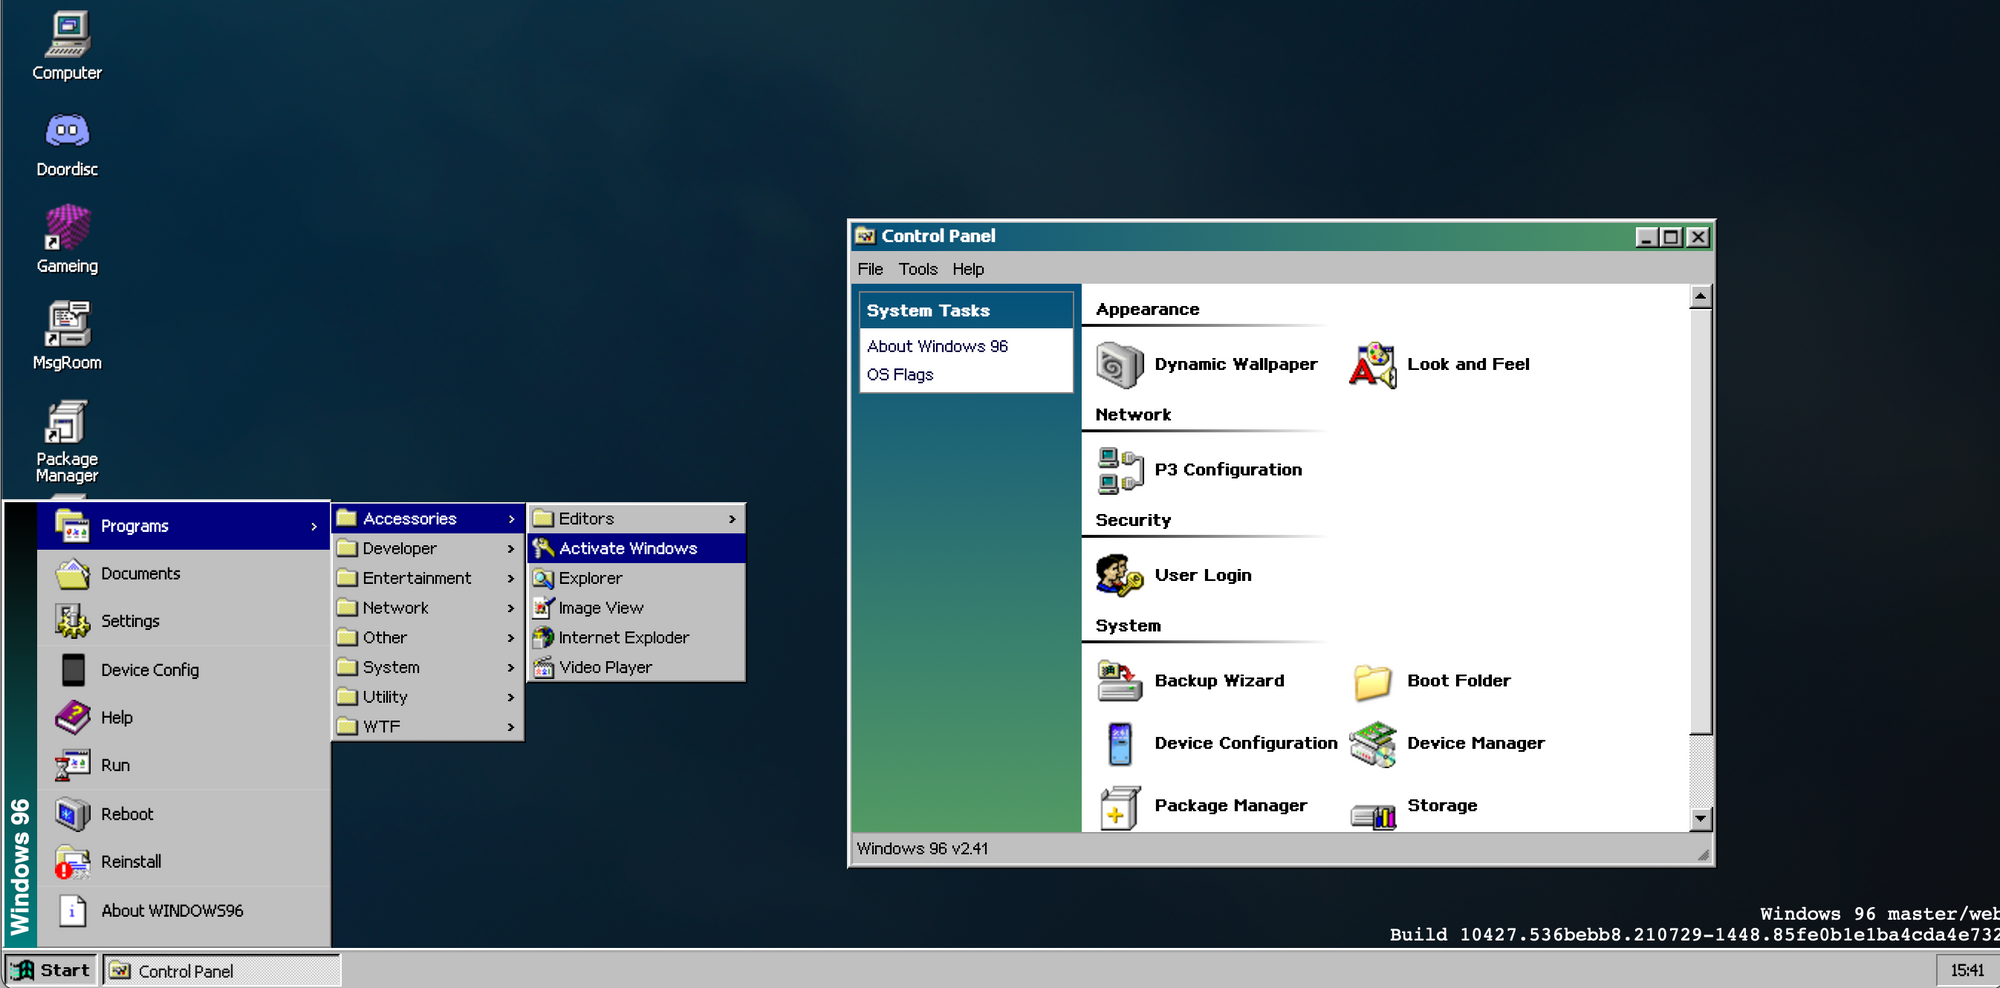Expand the WTF programs folder

click(427, 727)
